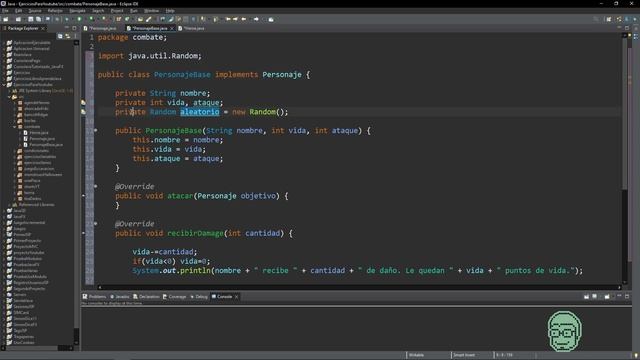Toggle Link with Editor in Package Explorer
The image size is (640, 360).
pyautogui.click(x=68, y=36)
